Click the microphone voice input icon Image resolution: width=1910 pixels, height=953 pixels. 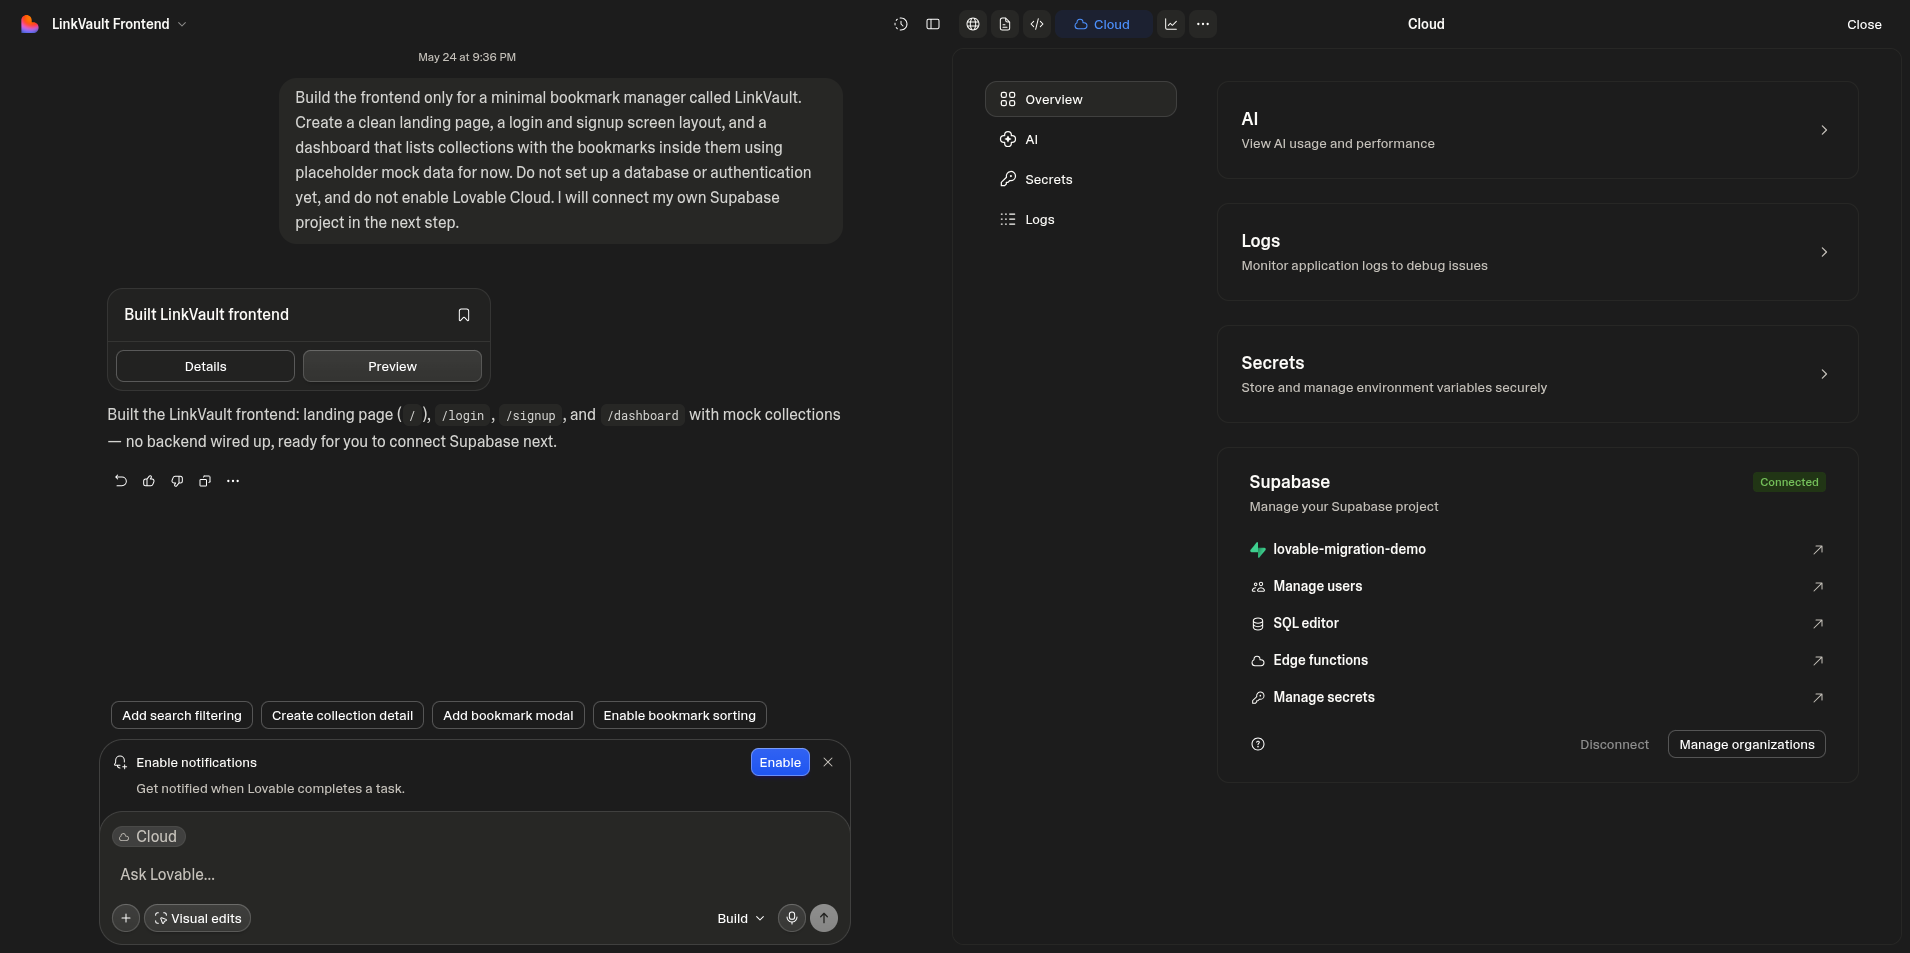point(792,918)
